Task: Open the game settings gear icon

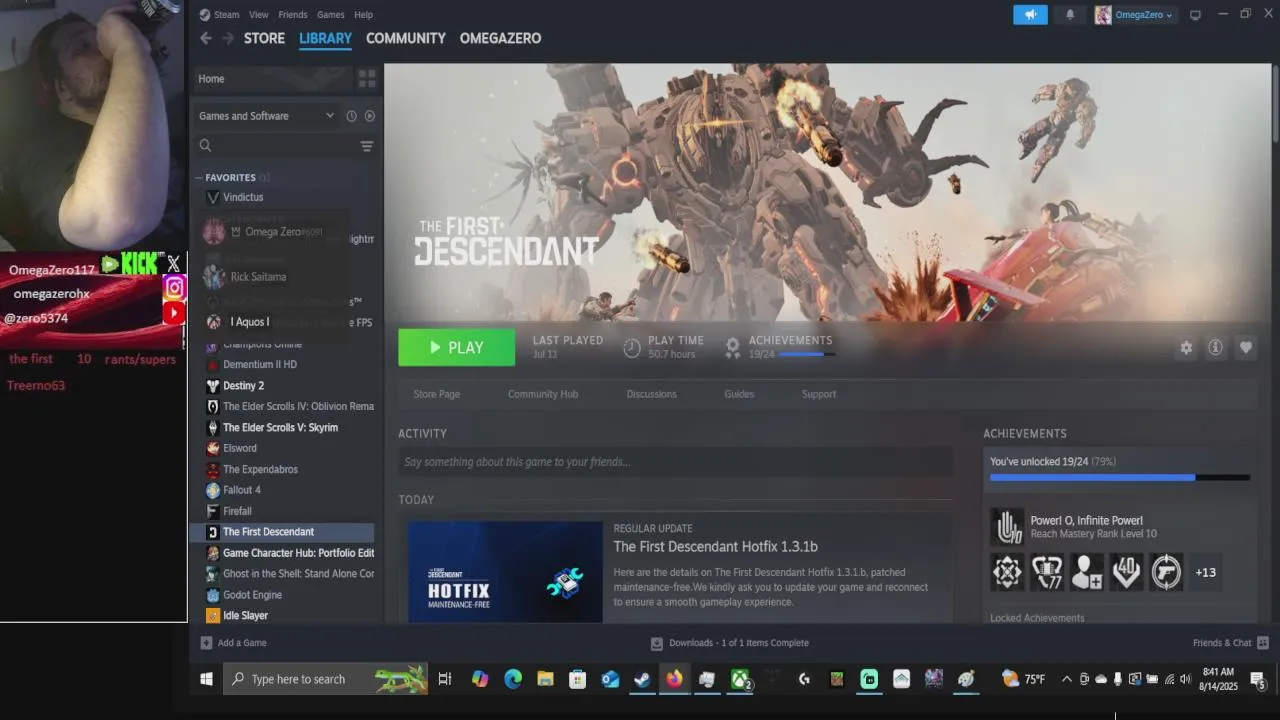Action: pos(1186,348)
